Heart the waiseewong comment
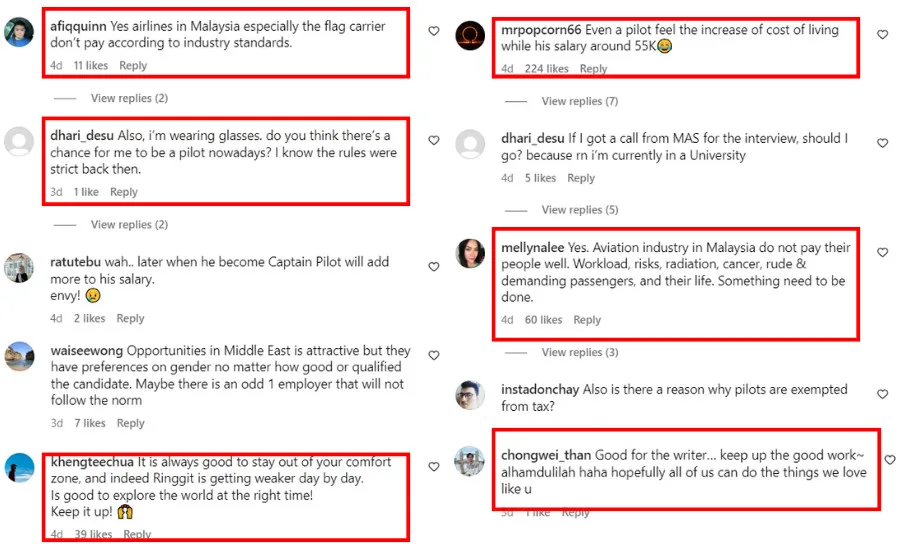The width and height of the screenshot is (900, 560). [433, 356]
